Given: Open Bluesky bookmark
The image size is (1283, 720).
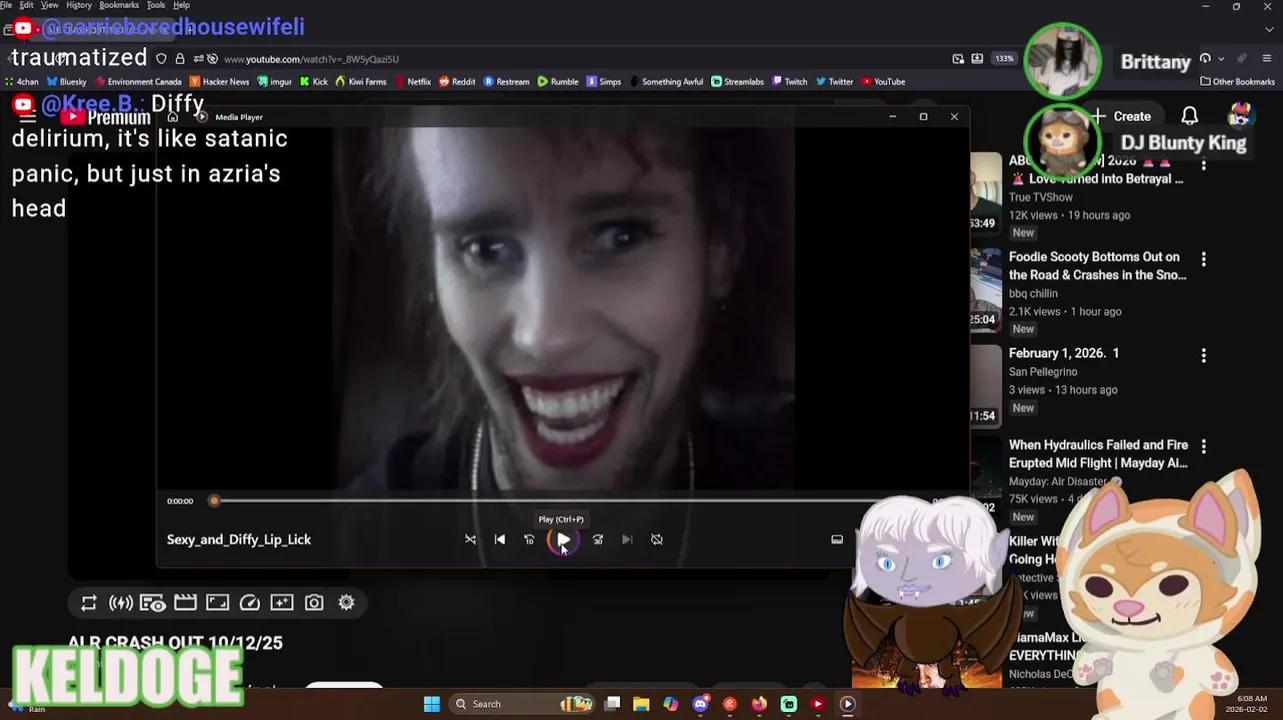Looking at the screenshot, I should click(66, 82).
